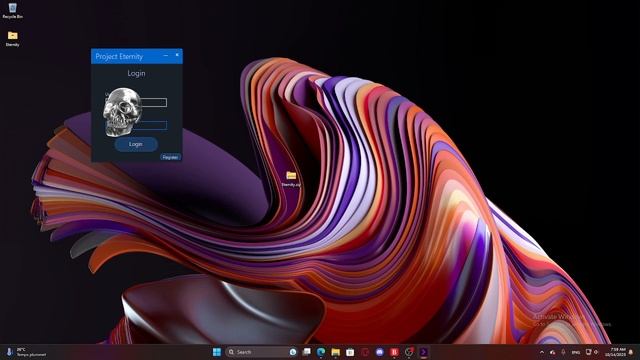The height and width of the screenshot is (360, 640).
Task: Click the blue Login button
Action: pos(136,144)
